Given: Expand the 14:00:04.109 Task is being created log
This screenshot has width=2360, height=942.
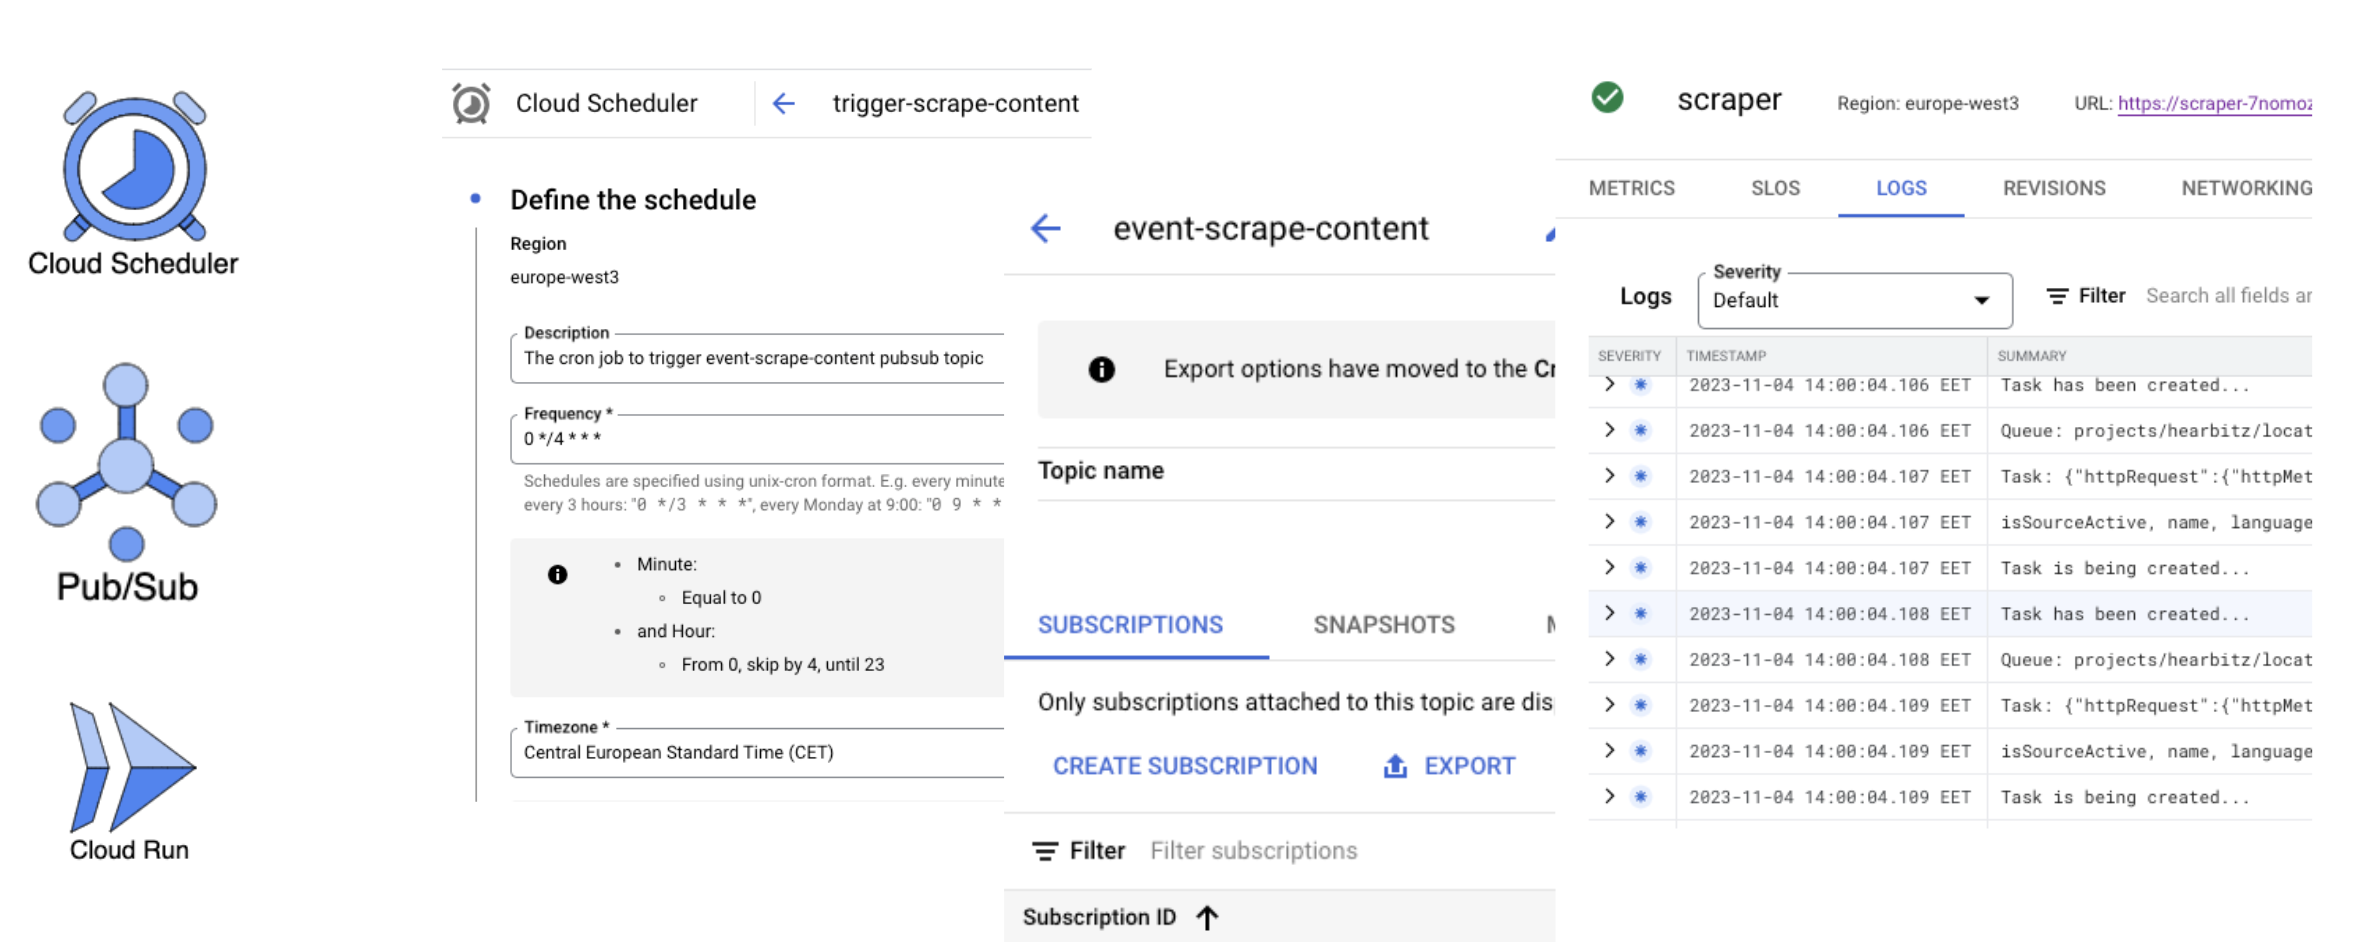Looking at the screenshot, I should tap(1609, 796).
